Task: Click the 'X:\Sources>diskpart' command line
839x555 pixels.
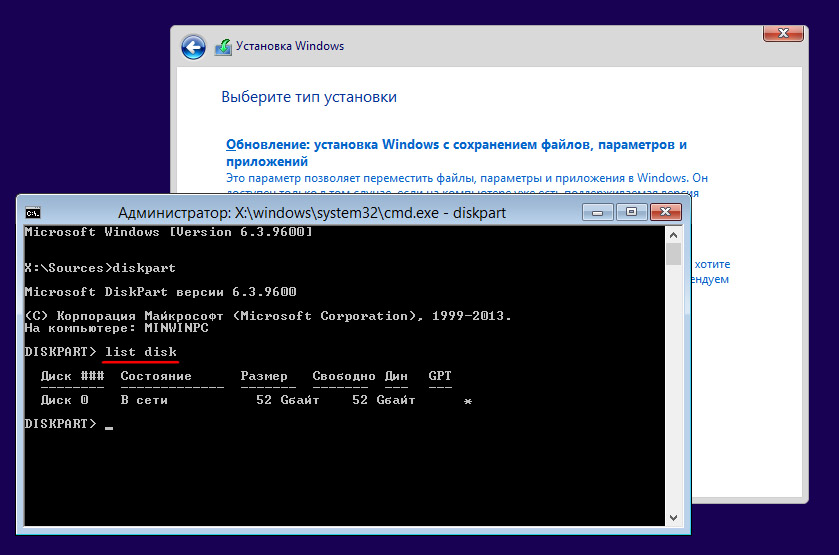Action: tap(100, 268)
